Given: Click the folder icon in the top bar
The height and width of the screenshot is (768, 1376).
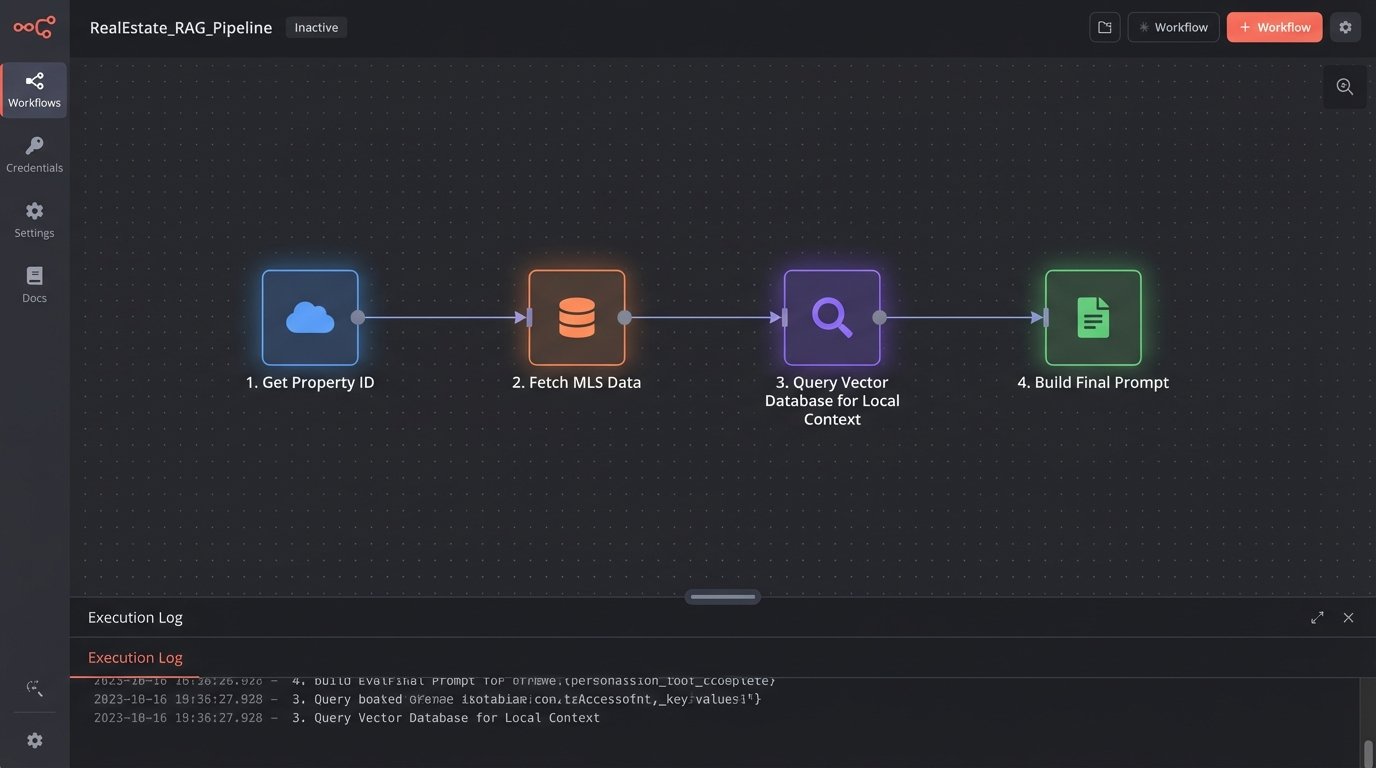Looking at the screenshot, I should point(1105,28).
